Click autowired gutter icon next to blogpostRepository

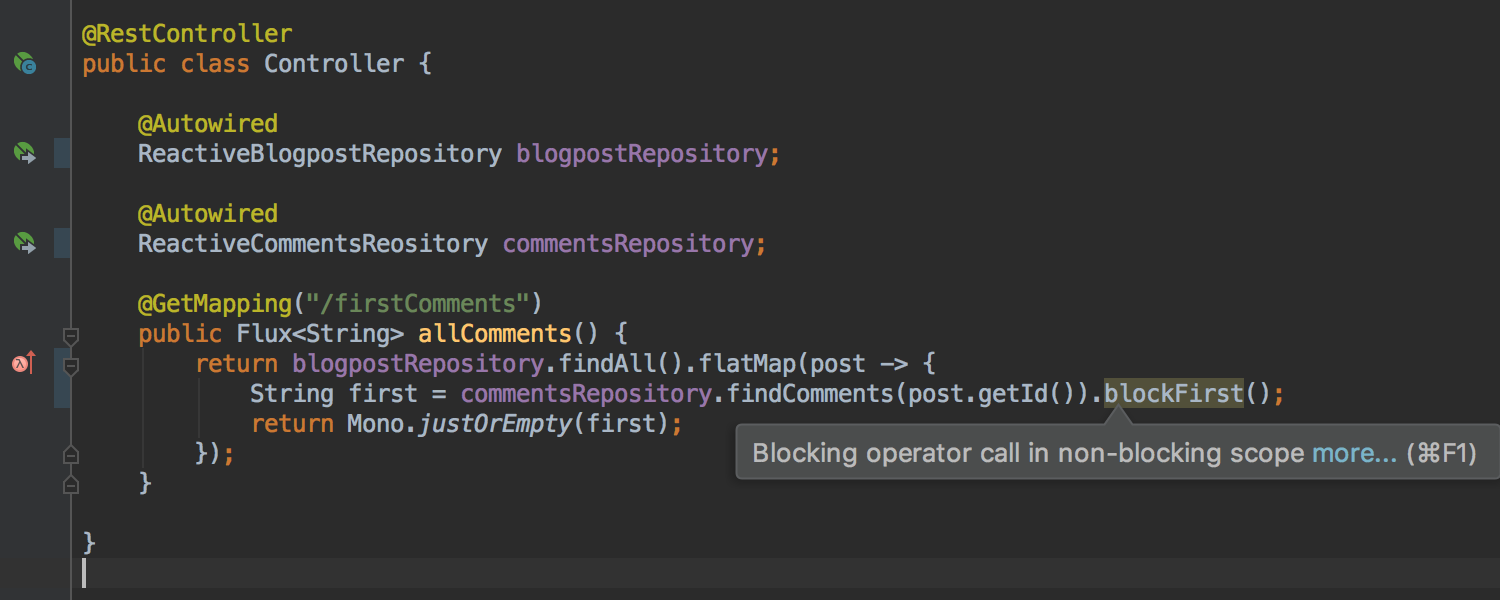click(25, 154)
